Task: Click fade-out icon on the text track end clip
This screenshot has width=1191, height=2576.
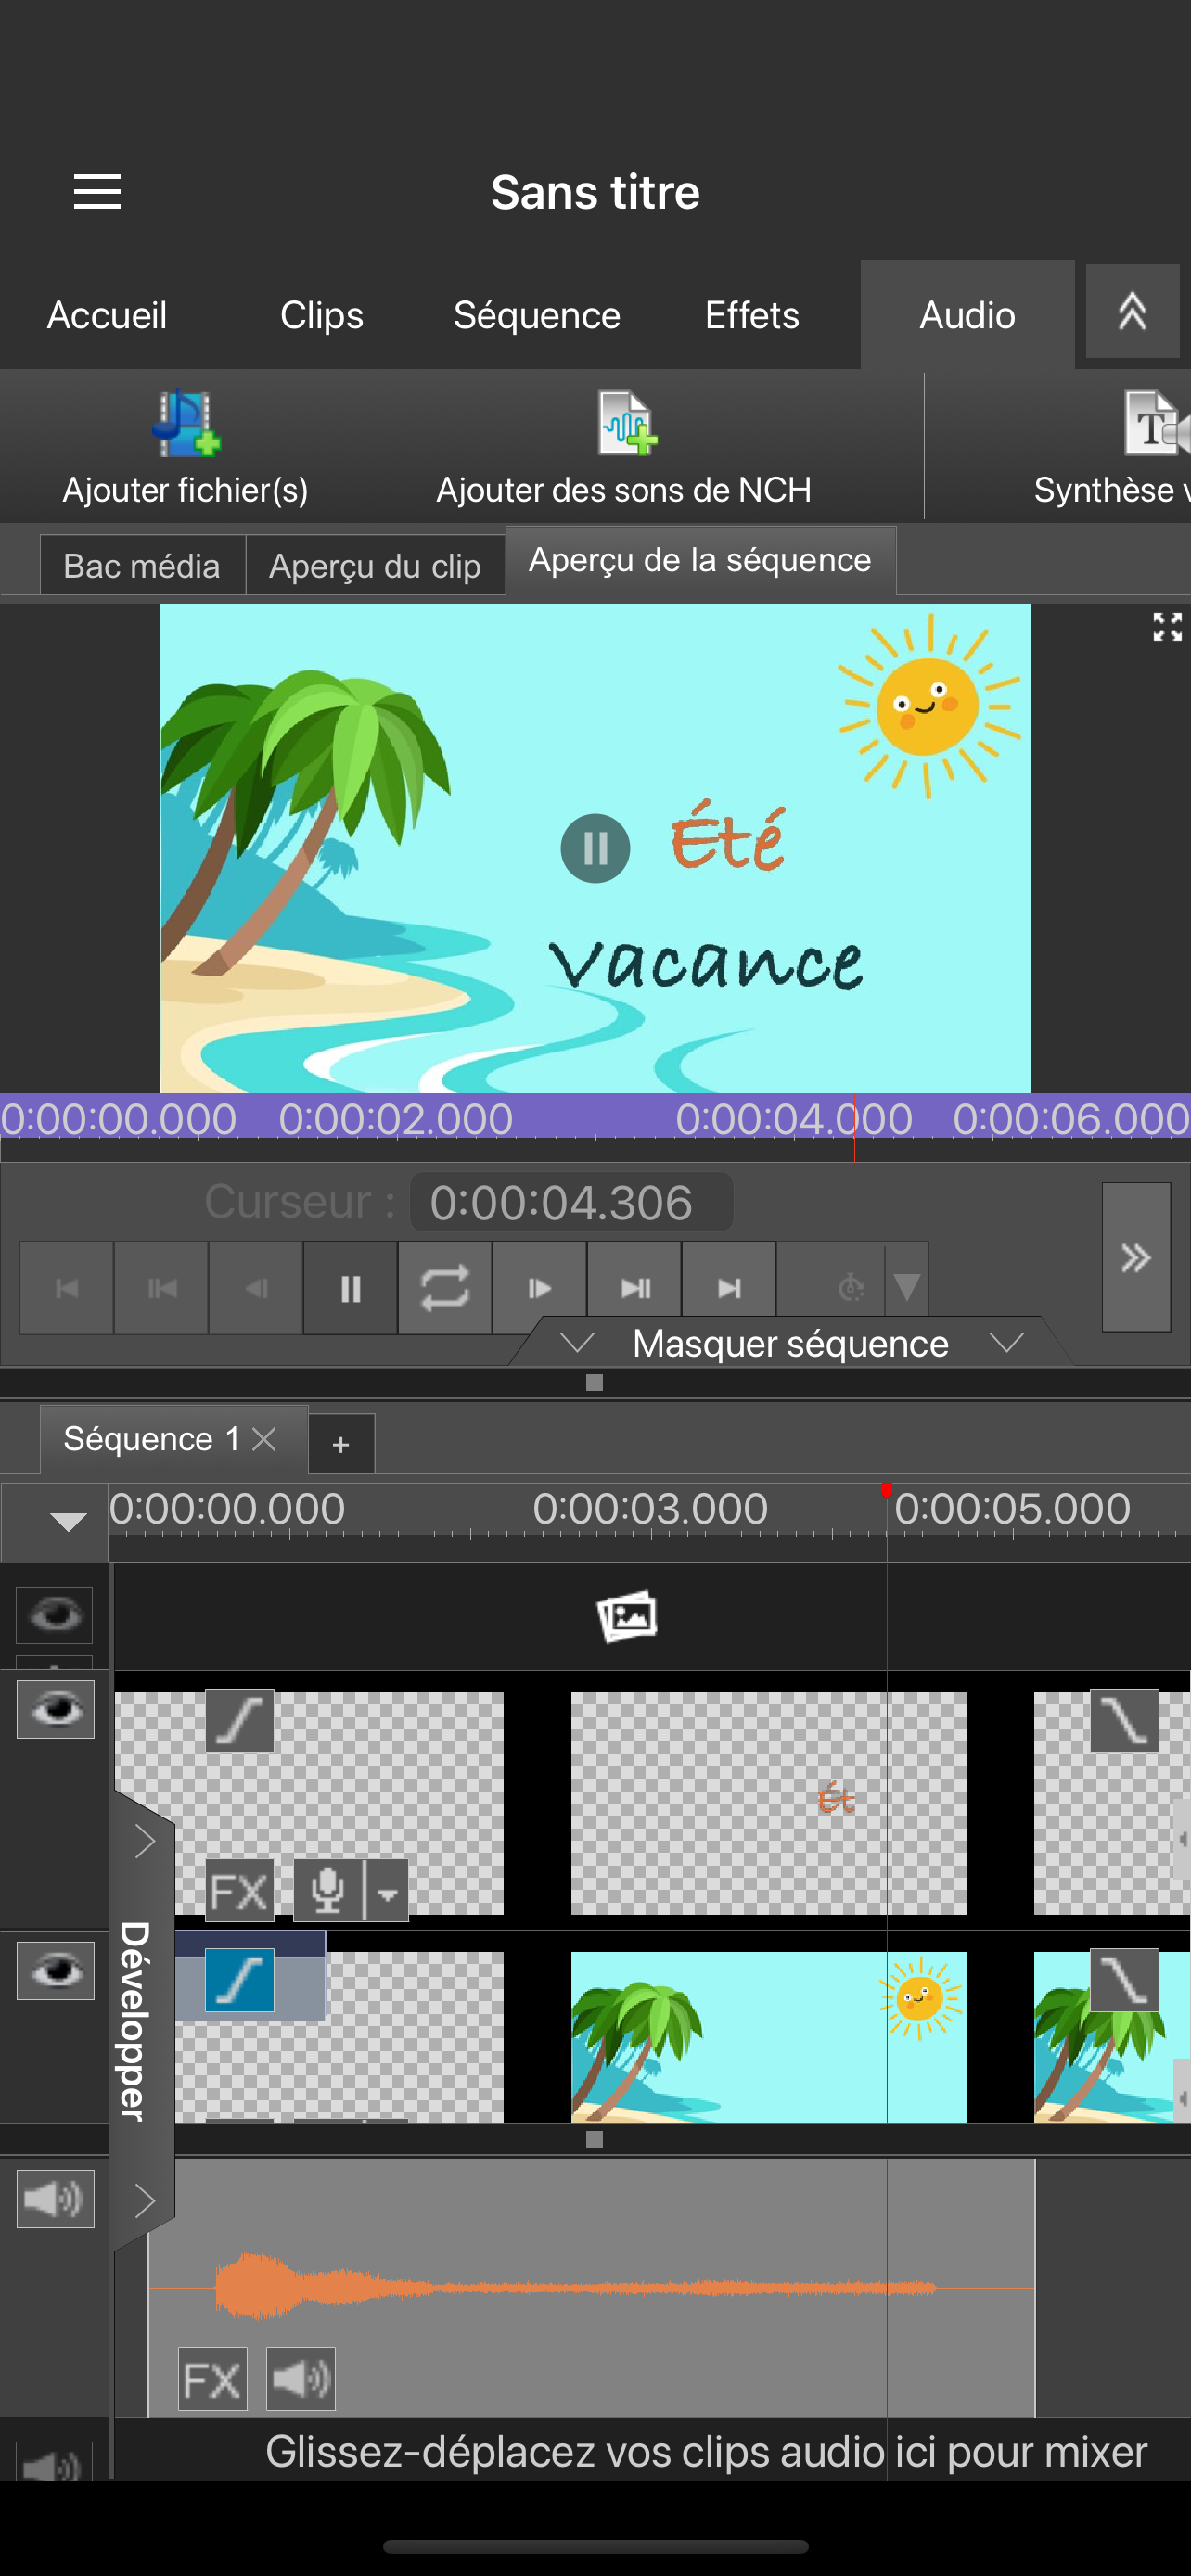Action: (1124, 1721)
